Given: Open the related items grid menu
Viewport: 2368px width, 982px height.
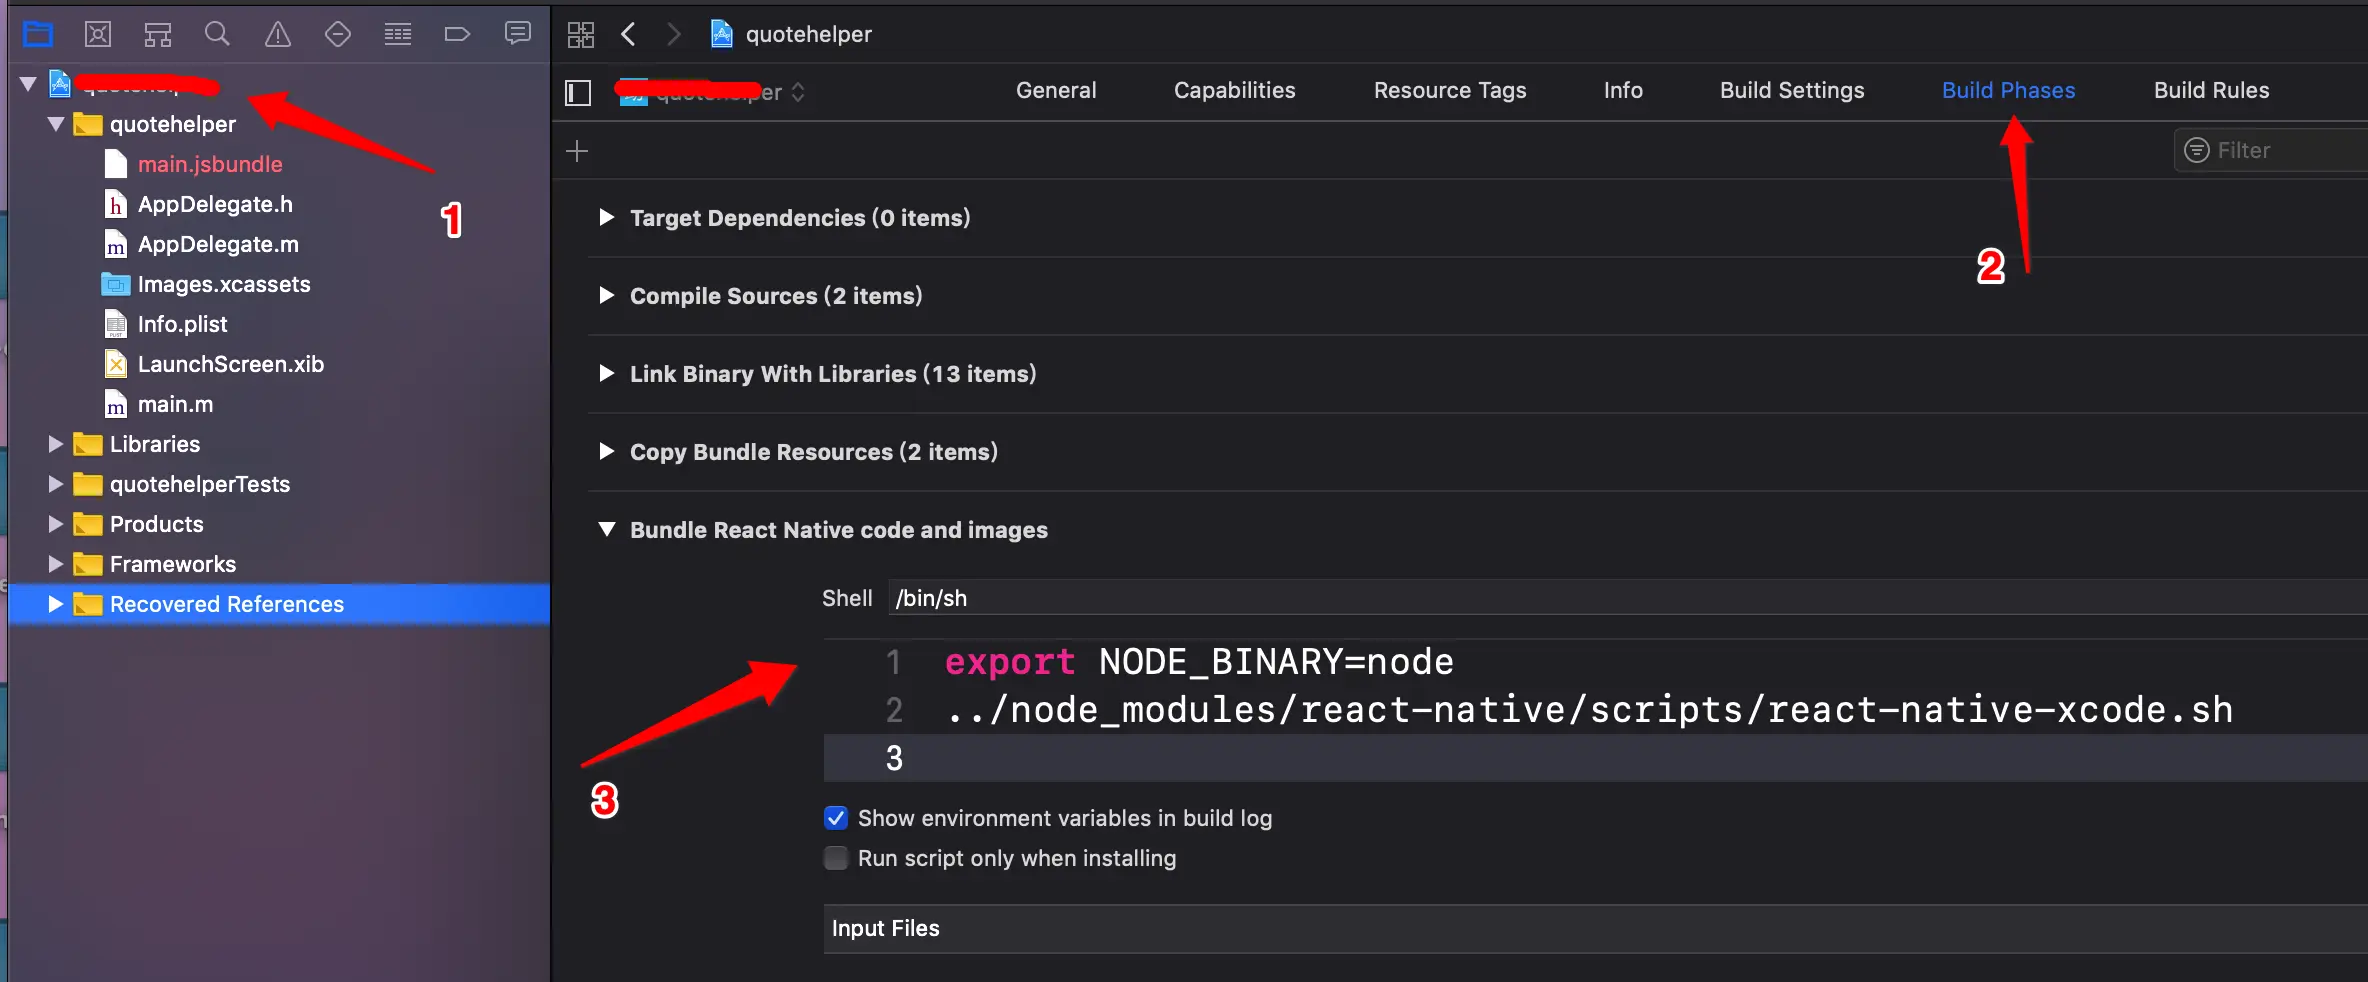Looking at the screenshot, I should pyautogui.click(x=581, y=34).
